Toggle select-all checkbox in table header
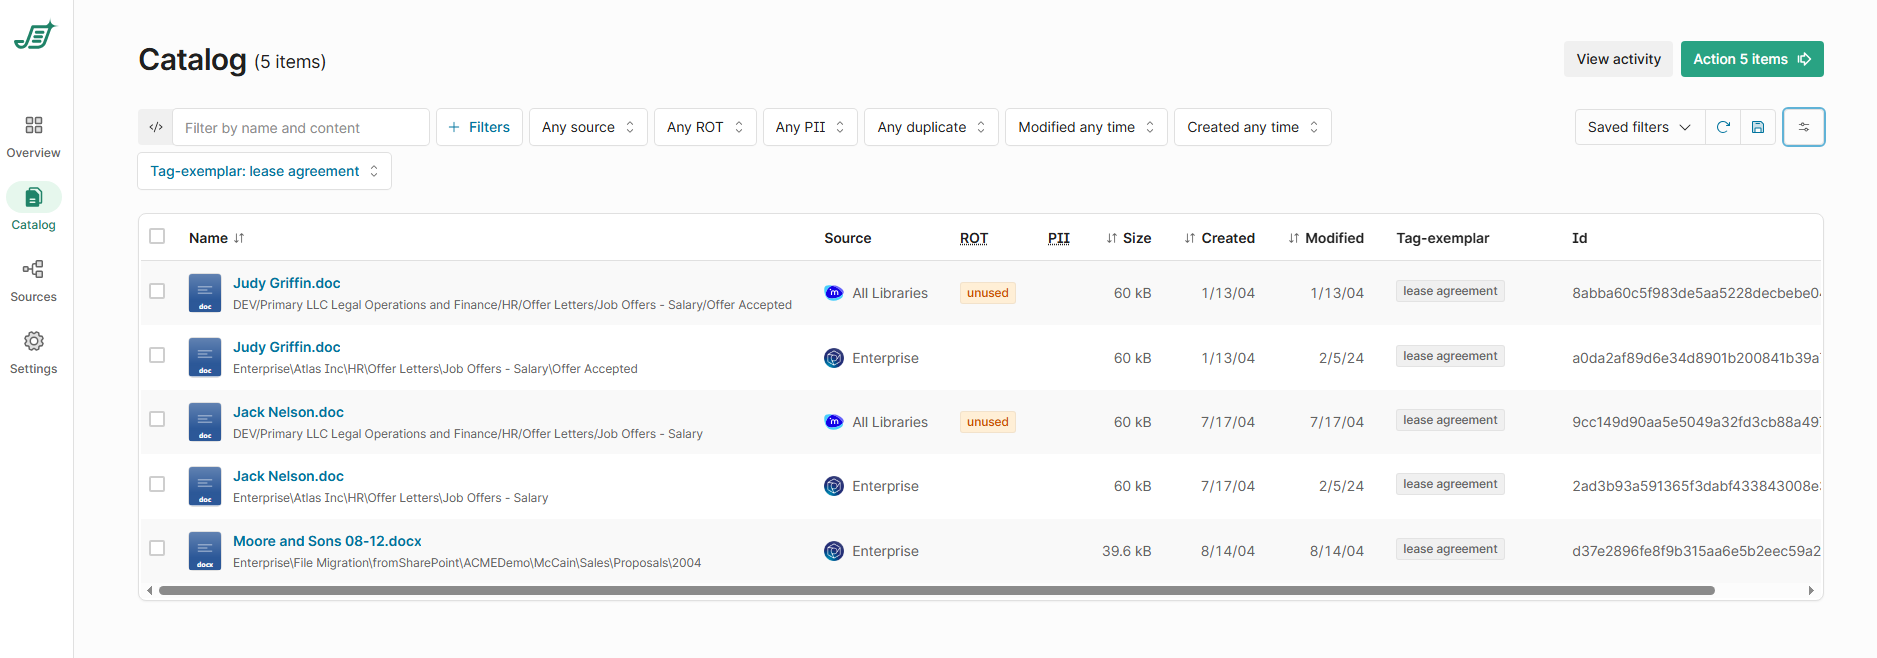 coord(157,237)
